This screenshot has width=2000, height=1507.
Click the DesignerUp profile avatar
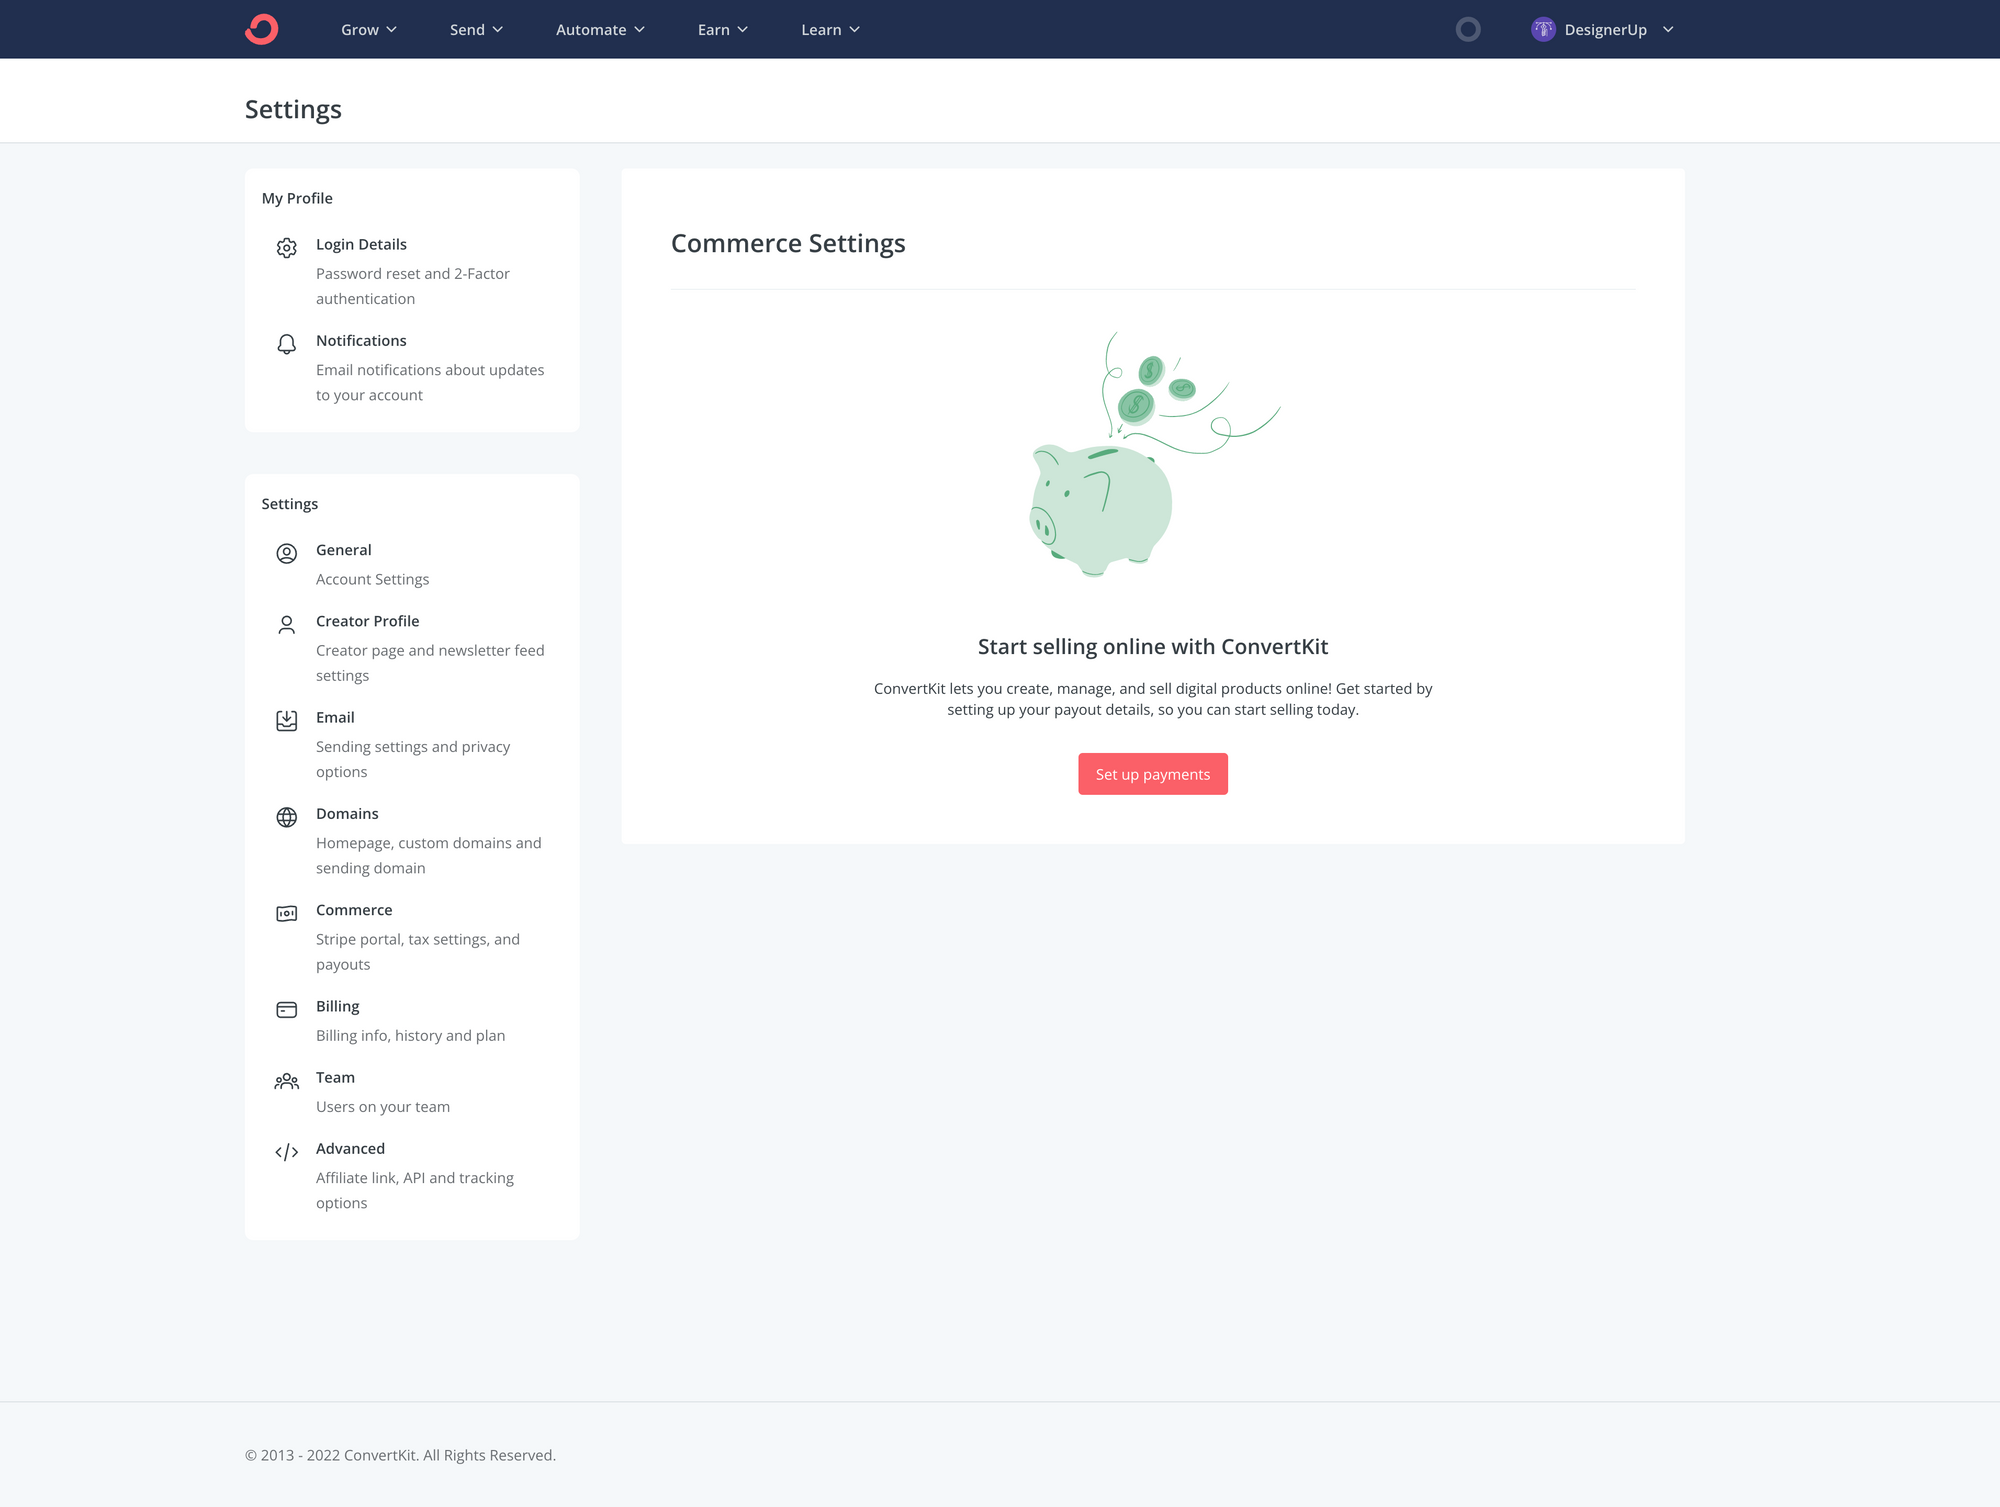pos(1543,29)
